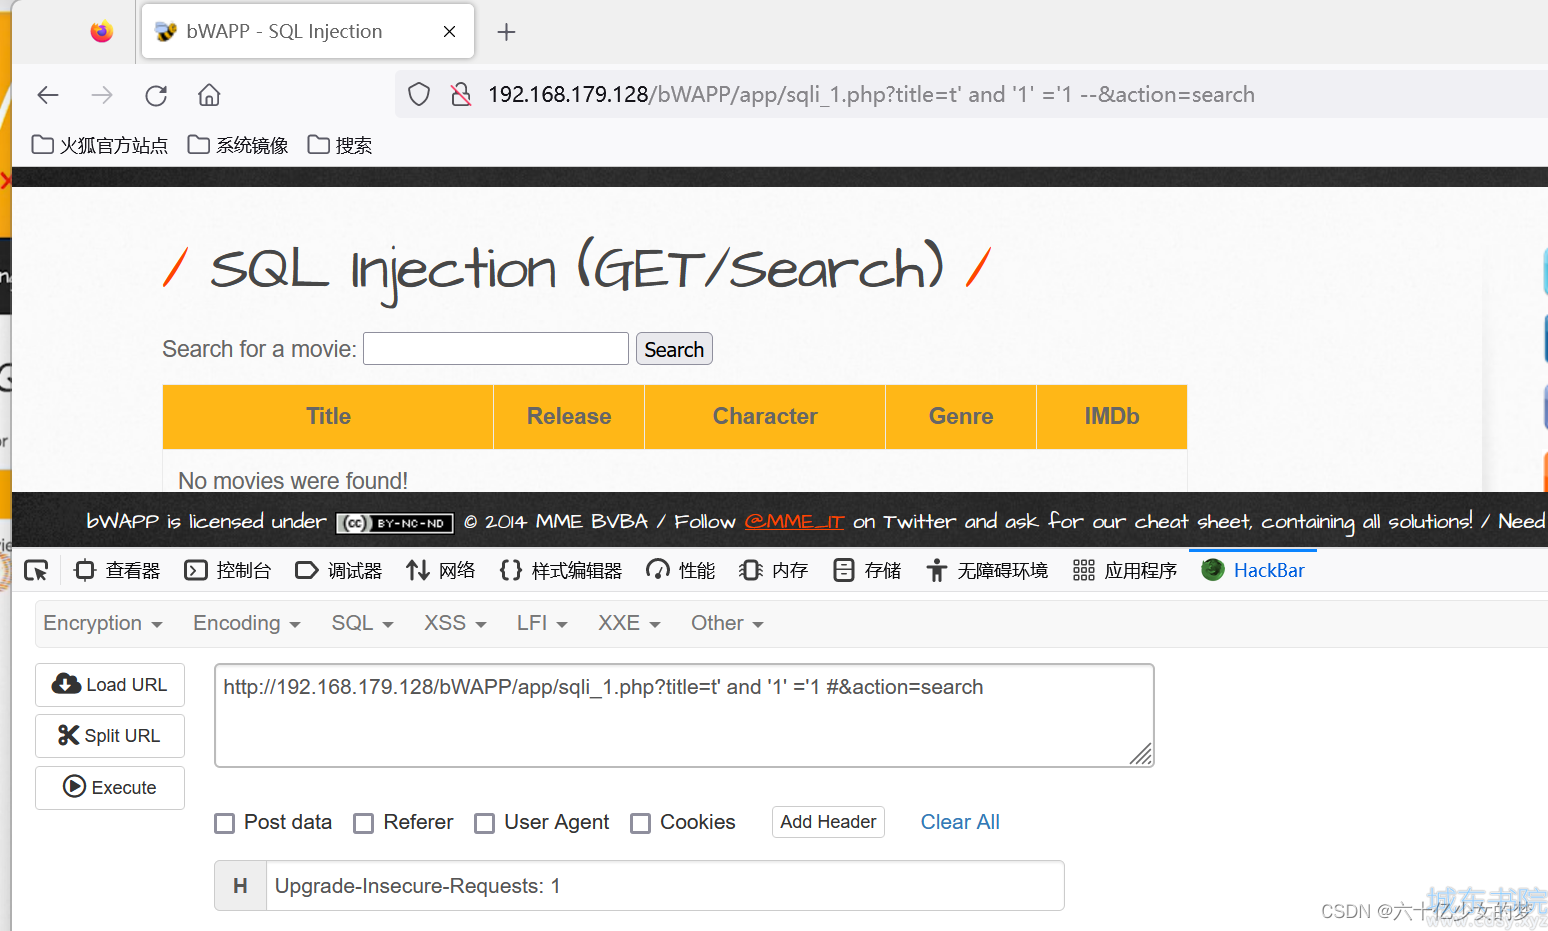The image size is (1548, 931).
Task: Expand the Encoding dropdown menu
Action: [x=246, y=623]
